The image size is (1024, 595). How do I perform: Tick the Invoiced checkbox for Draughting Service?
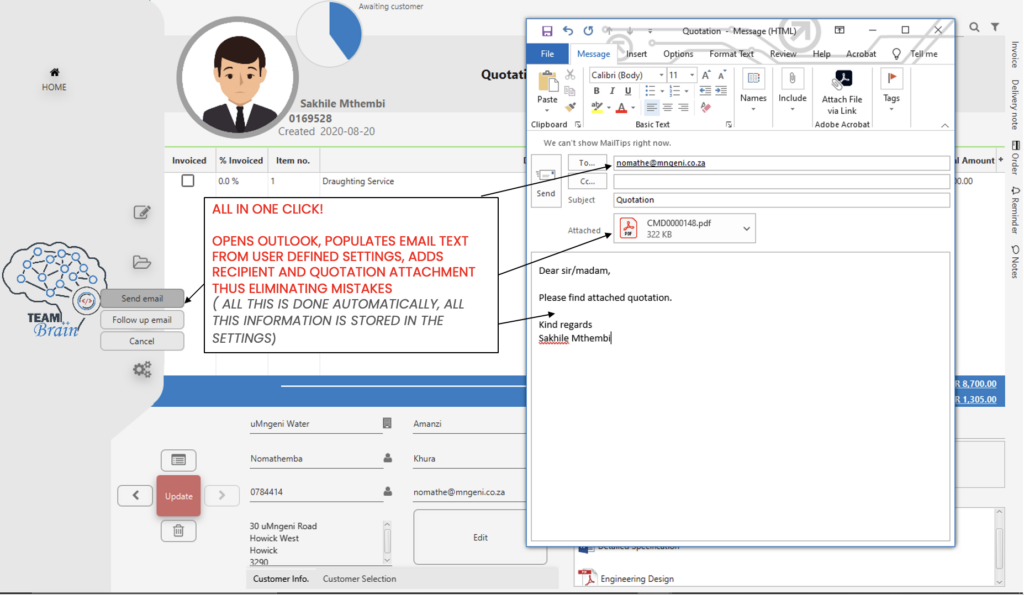[187, 181]
